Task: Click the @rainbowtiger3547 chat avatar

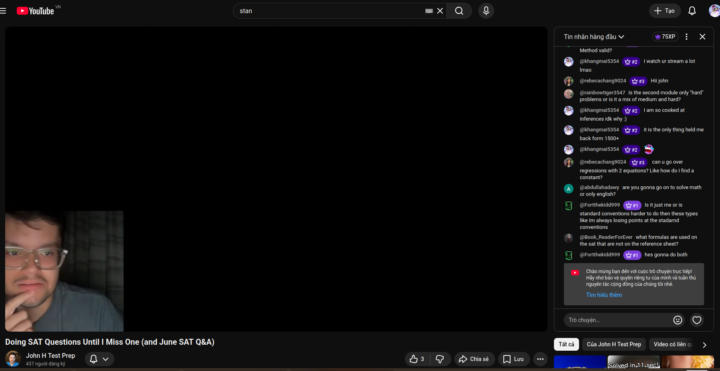Action: tap(568, 94)
